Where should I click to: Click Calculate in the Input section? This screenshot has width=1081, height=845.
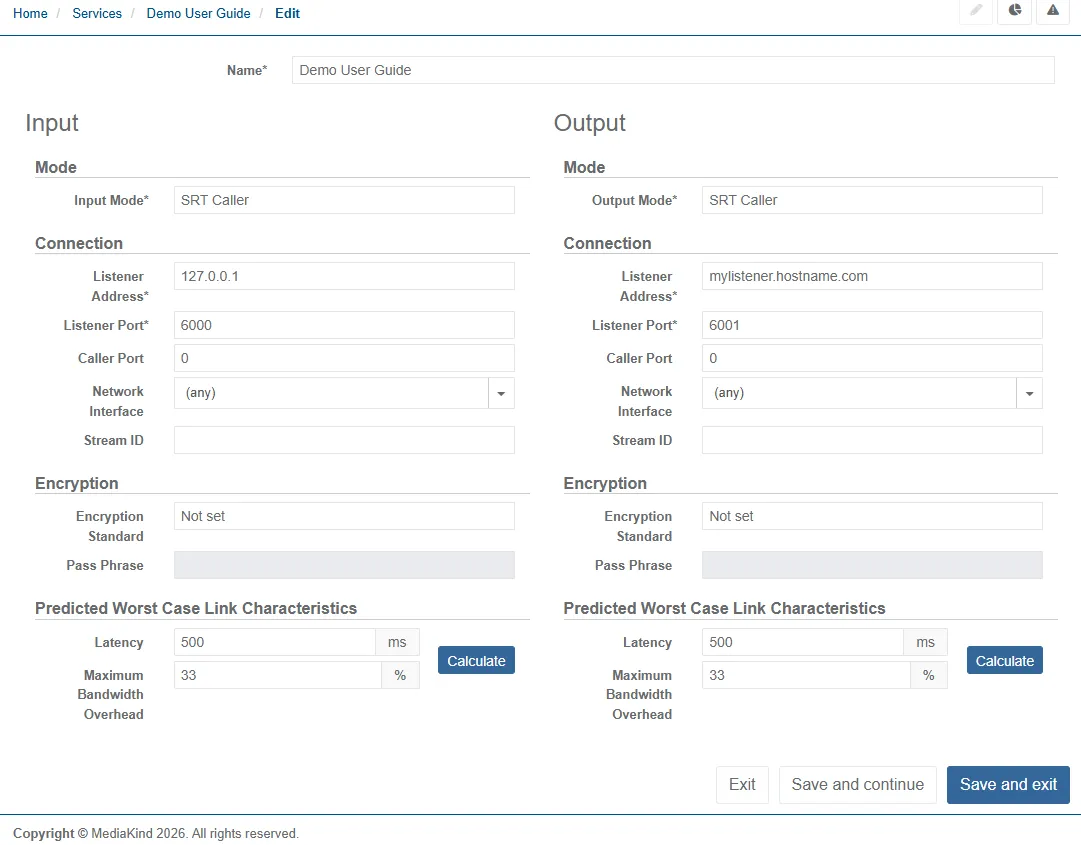click(476, 660)
